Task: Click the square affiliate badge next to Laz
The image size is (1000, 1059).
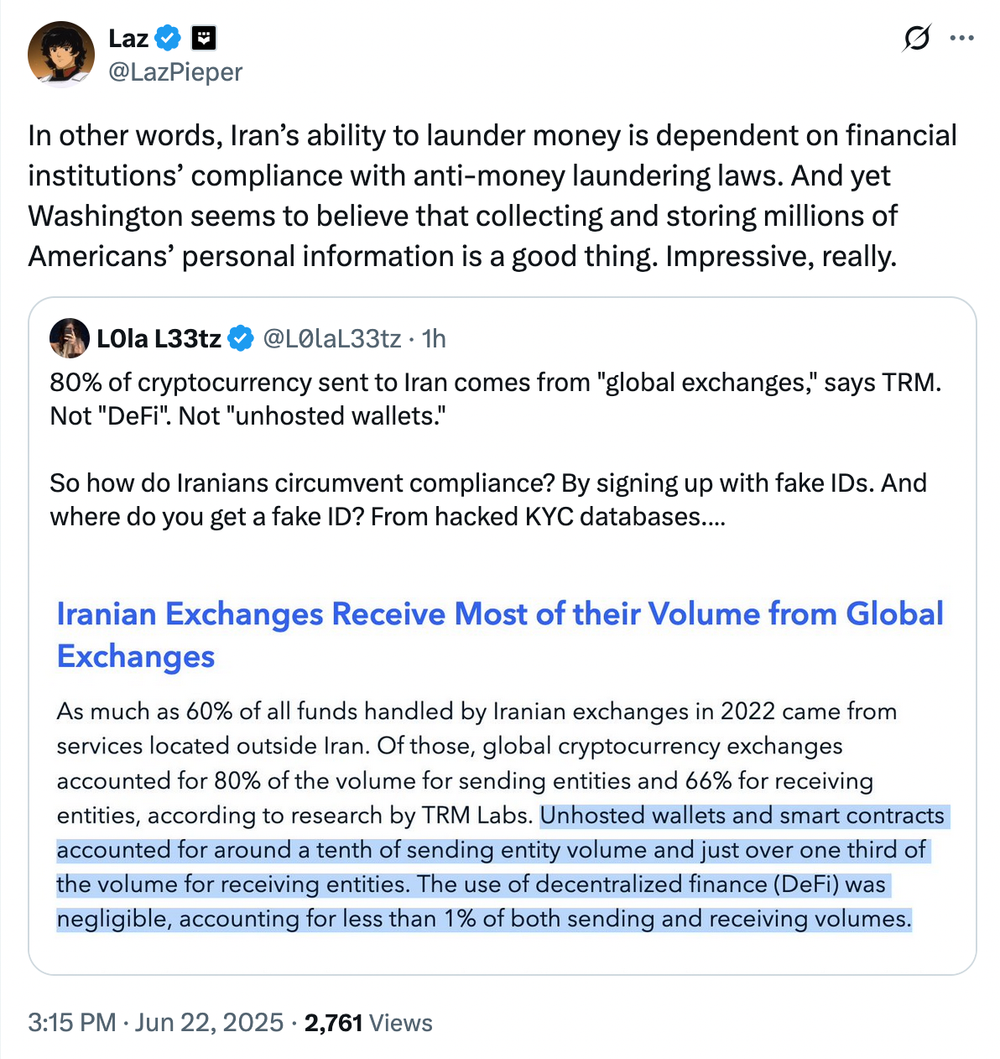Action: pyautogui.click(x=205, y=40)
